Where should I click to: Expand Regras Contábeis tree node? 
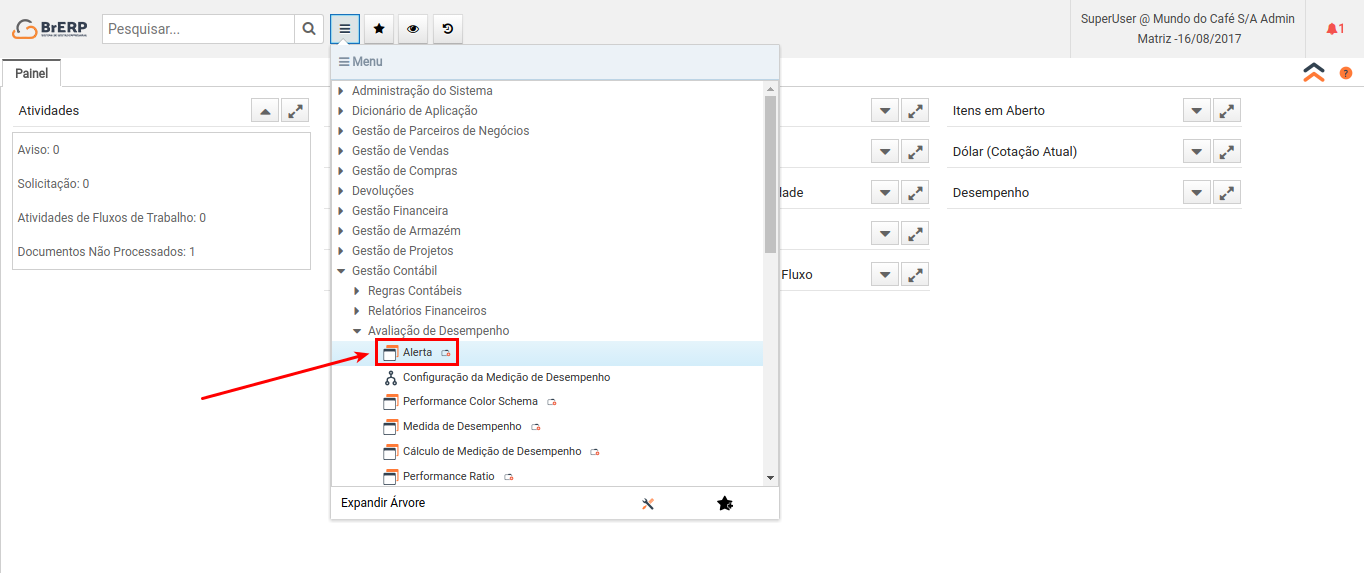click(x=357, y=291)
